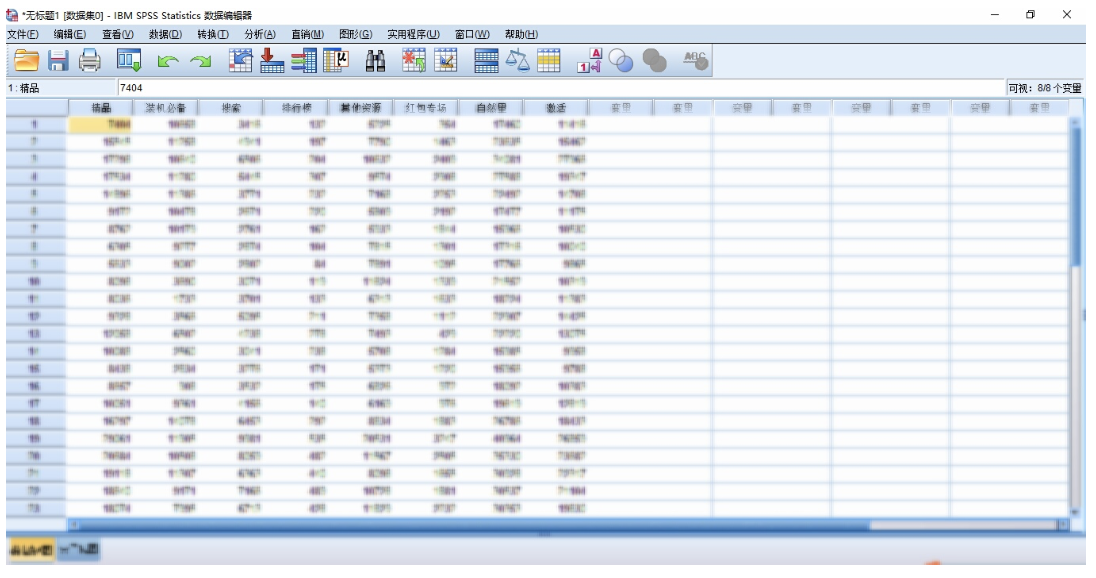Select row 1 header in the data grid
The image size is (1096, 578).
tap(35, 125)
